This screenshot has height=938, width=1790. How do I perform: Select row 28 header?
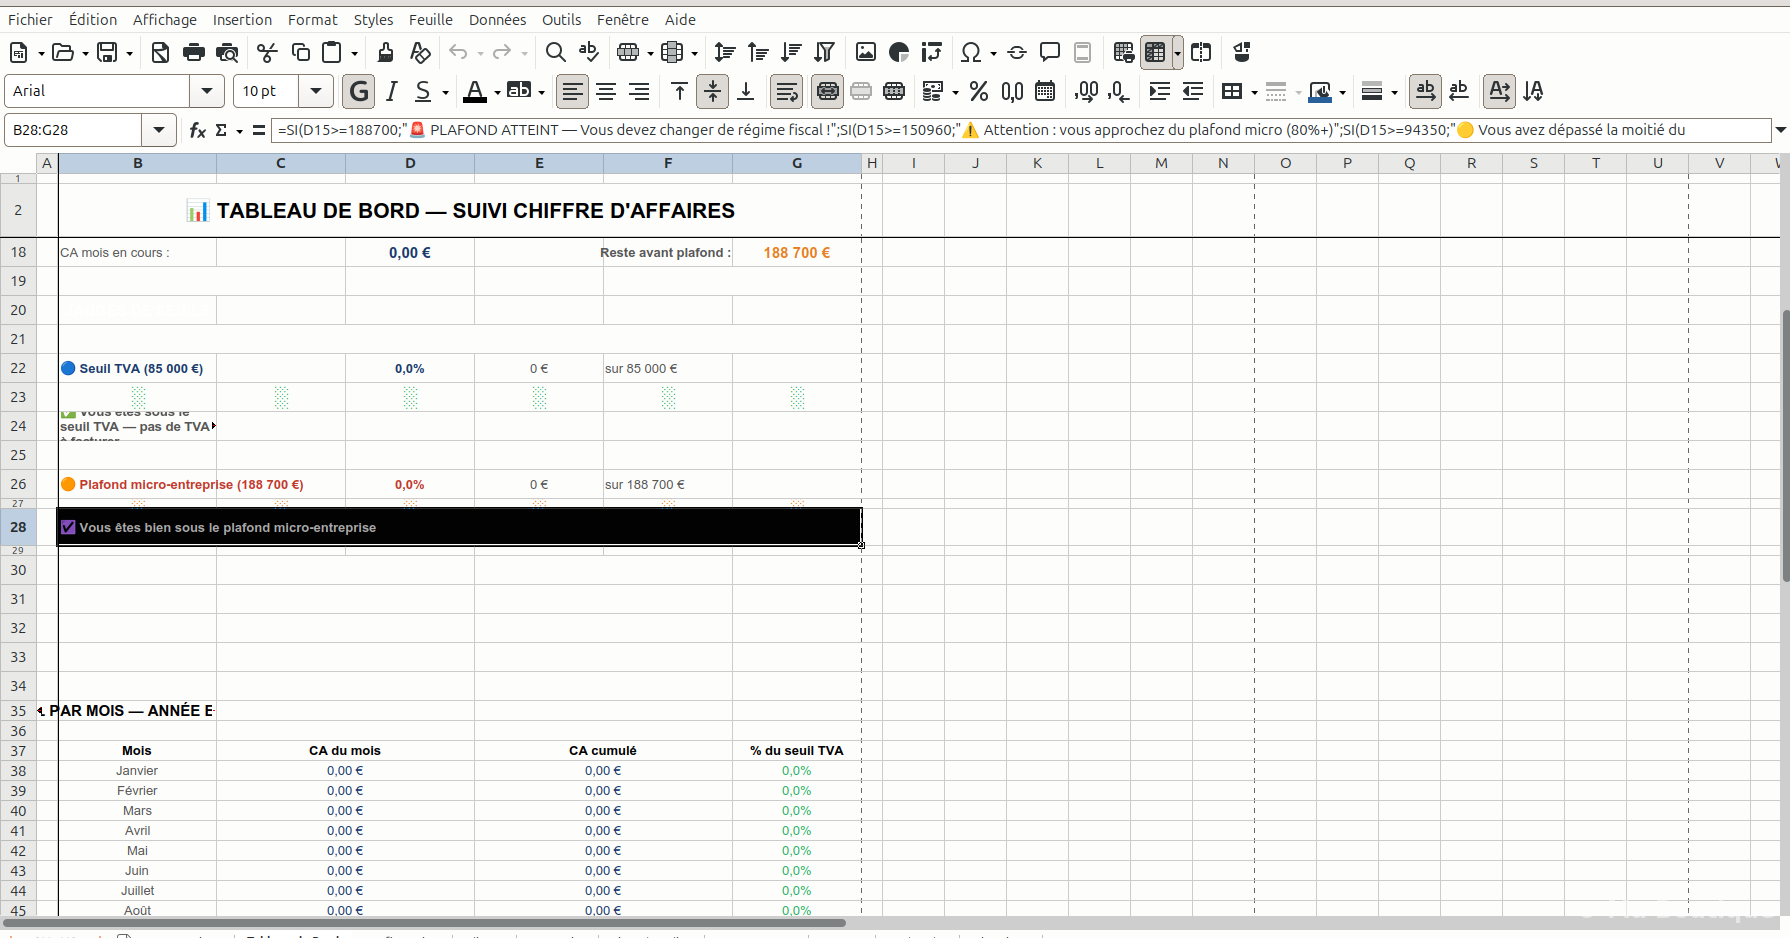click(x=18, y=527)
